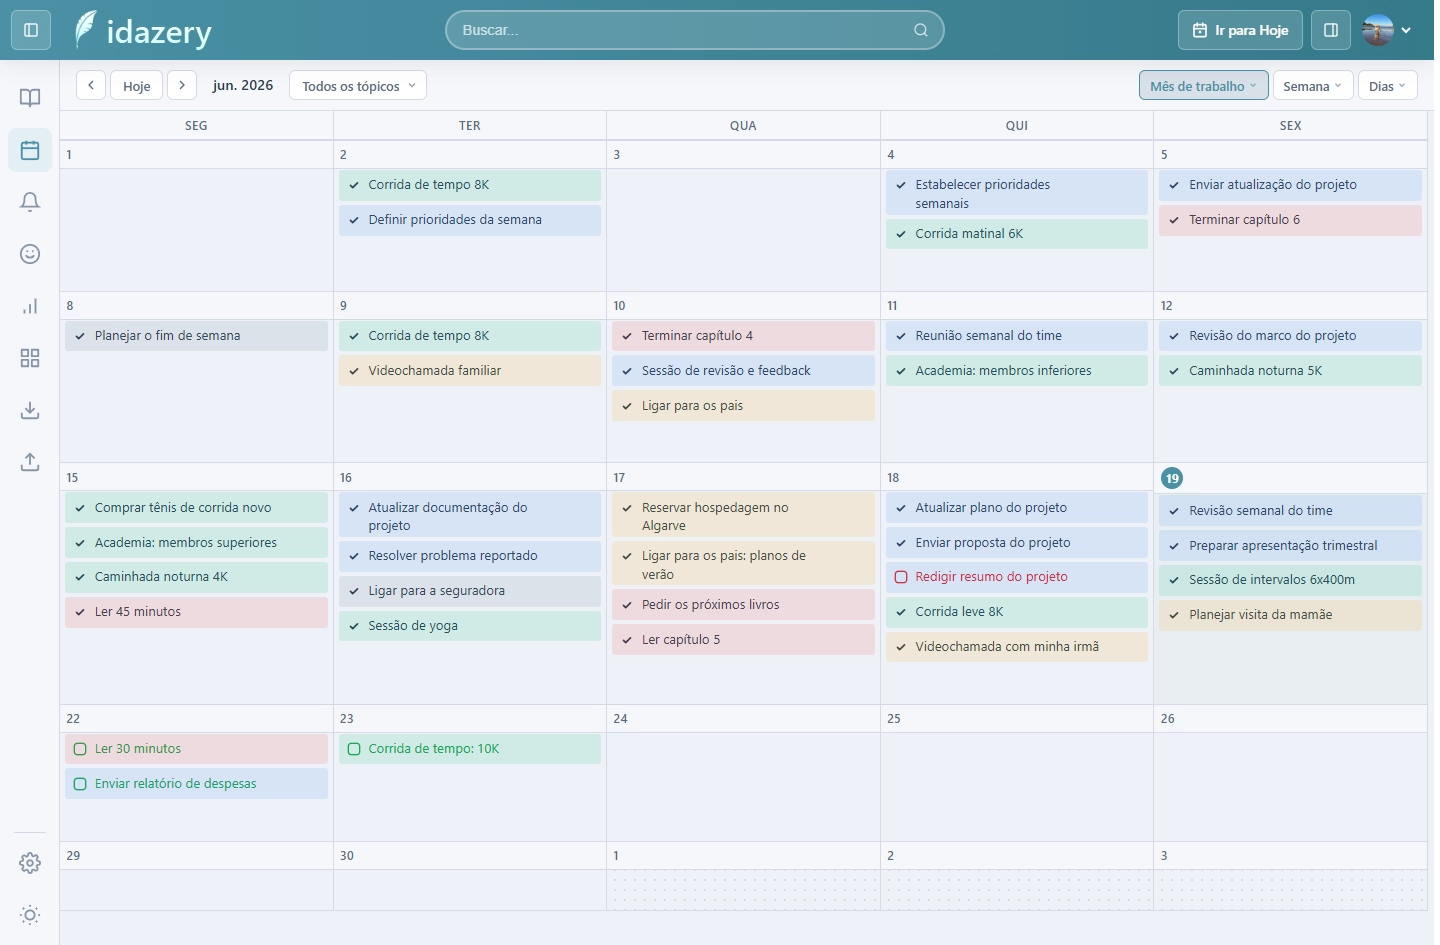Open Mês de trabalho view dropdown
Screen dimensions: 1440x945
pos(1204,86)
